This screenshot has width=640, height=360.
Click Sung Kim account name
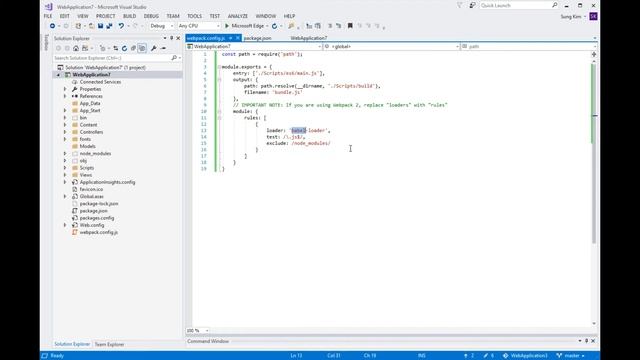pos(571,16)
